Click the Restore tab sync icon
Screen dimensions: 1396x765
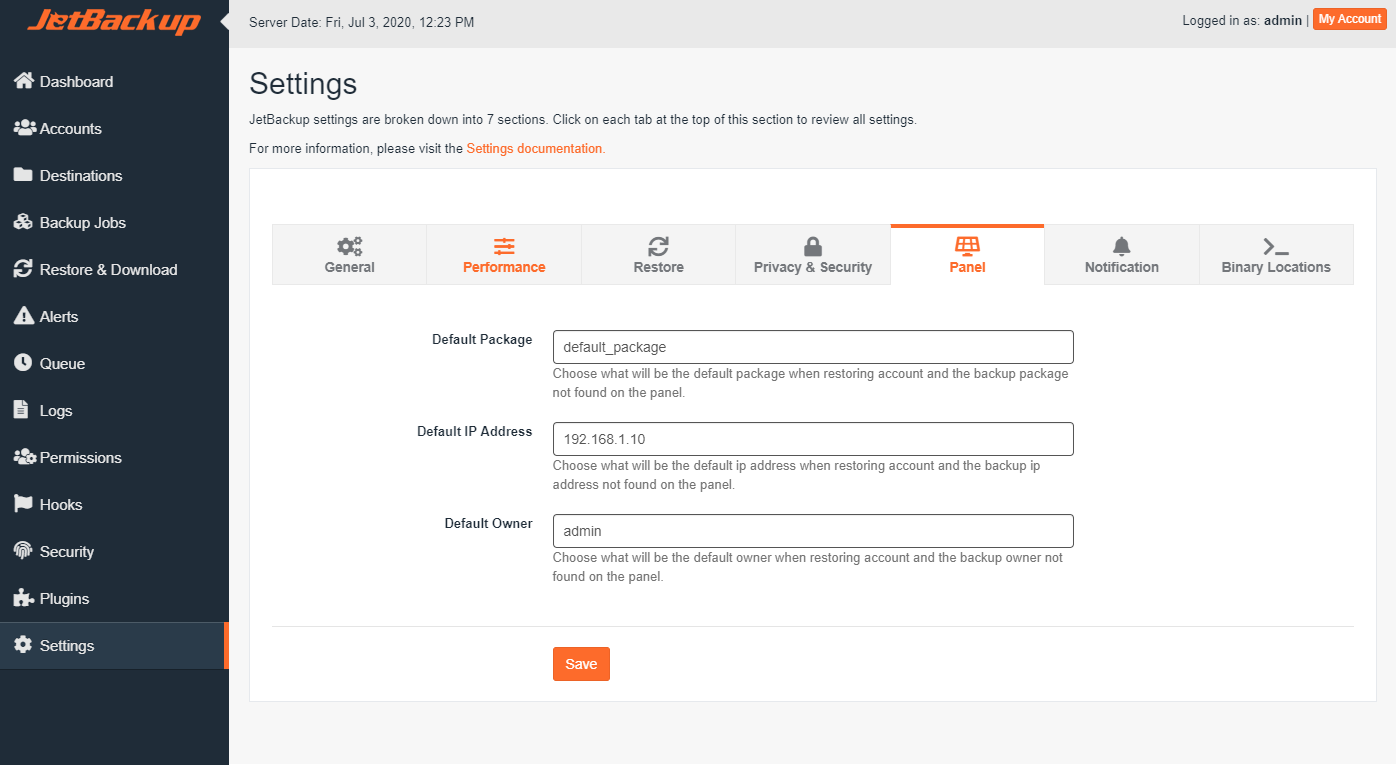(658, 246)
